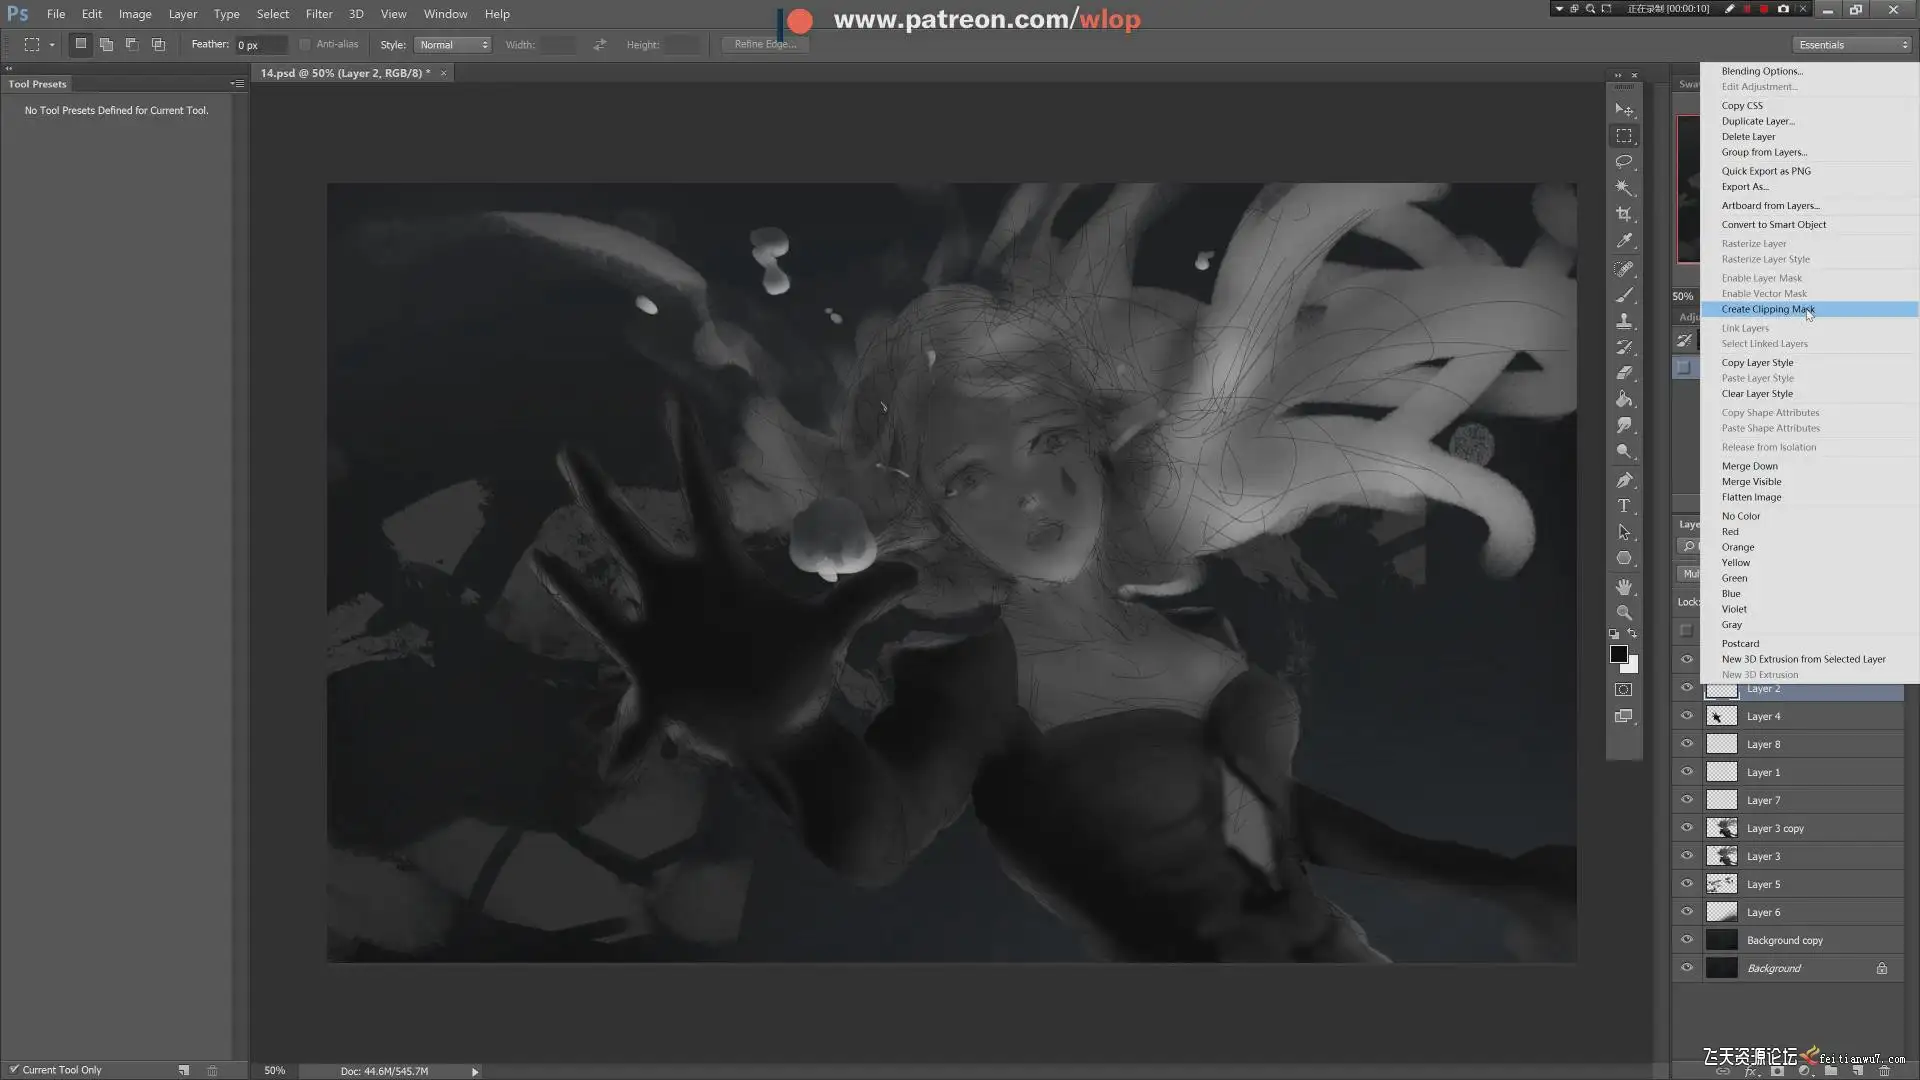Image resolution: width=1920 pixels, height=1080 pixels.
Task: Select the Magic Wand tool
Action: point(1623,188)
